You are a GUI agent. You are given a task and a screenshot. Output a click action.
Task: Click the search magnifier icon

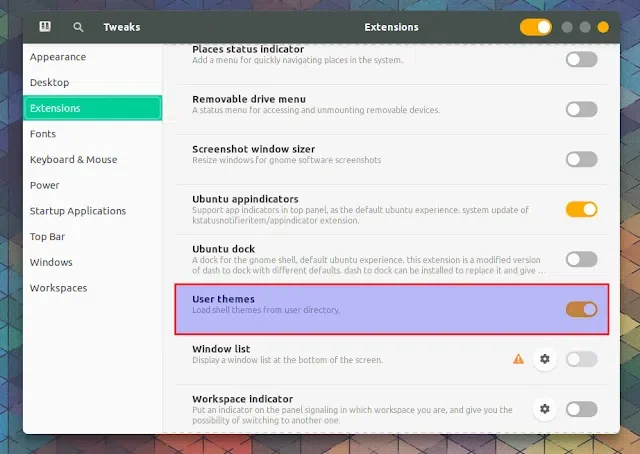[78, 27]
